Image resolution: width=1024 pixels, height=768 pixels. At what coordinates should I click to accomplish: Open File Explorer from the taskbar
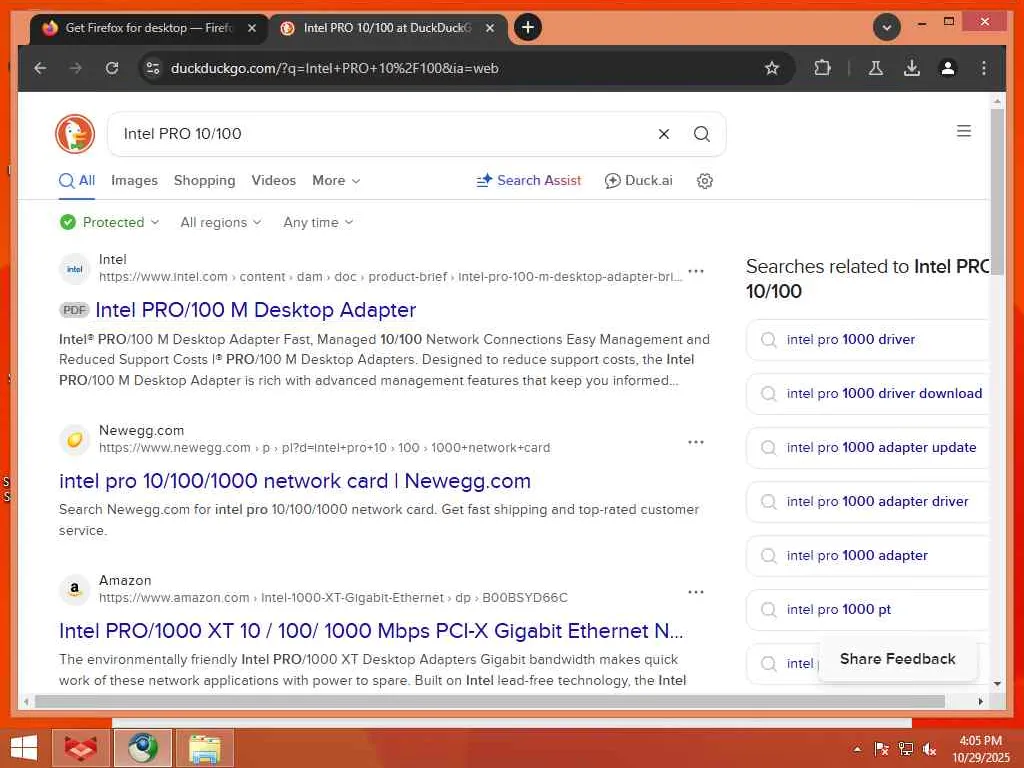click(x=204, y=748)
